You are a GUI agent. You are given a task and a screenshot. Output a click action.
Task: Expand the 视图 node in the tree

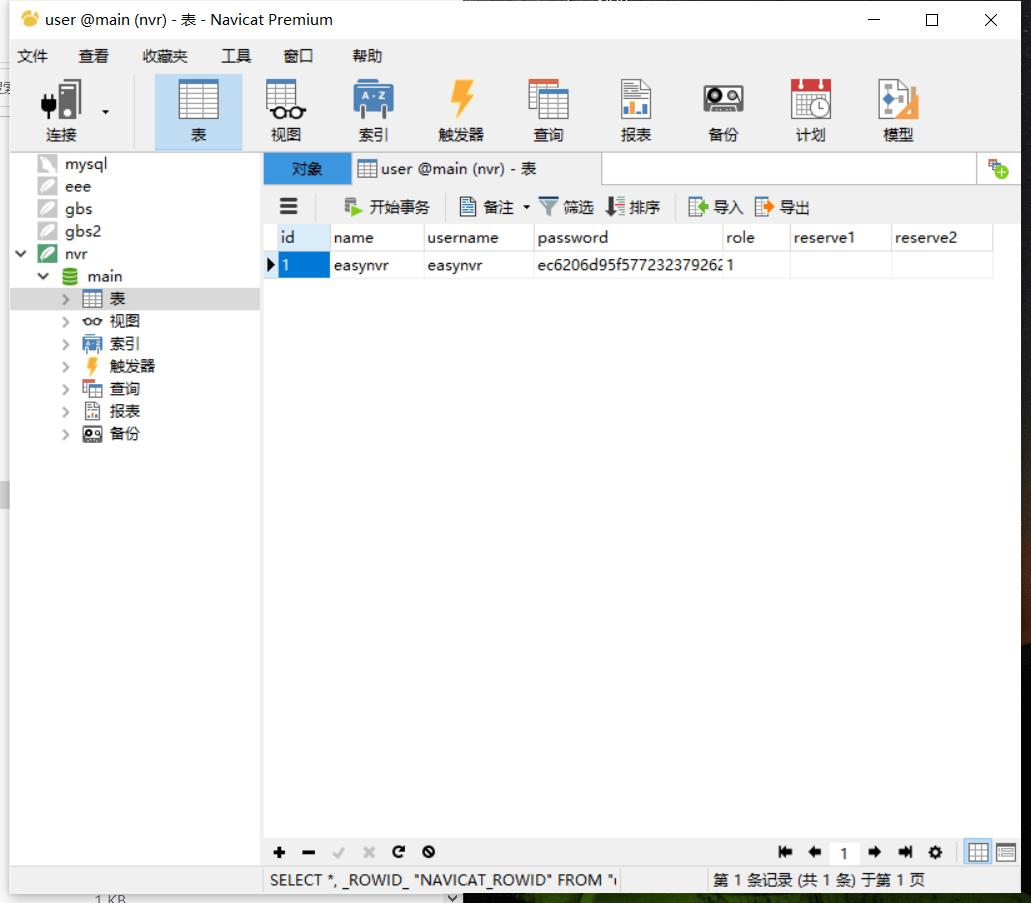pyautogui.click(x=66, y=321)
